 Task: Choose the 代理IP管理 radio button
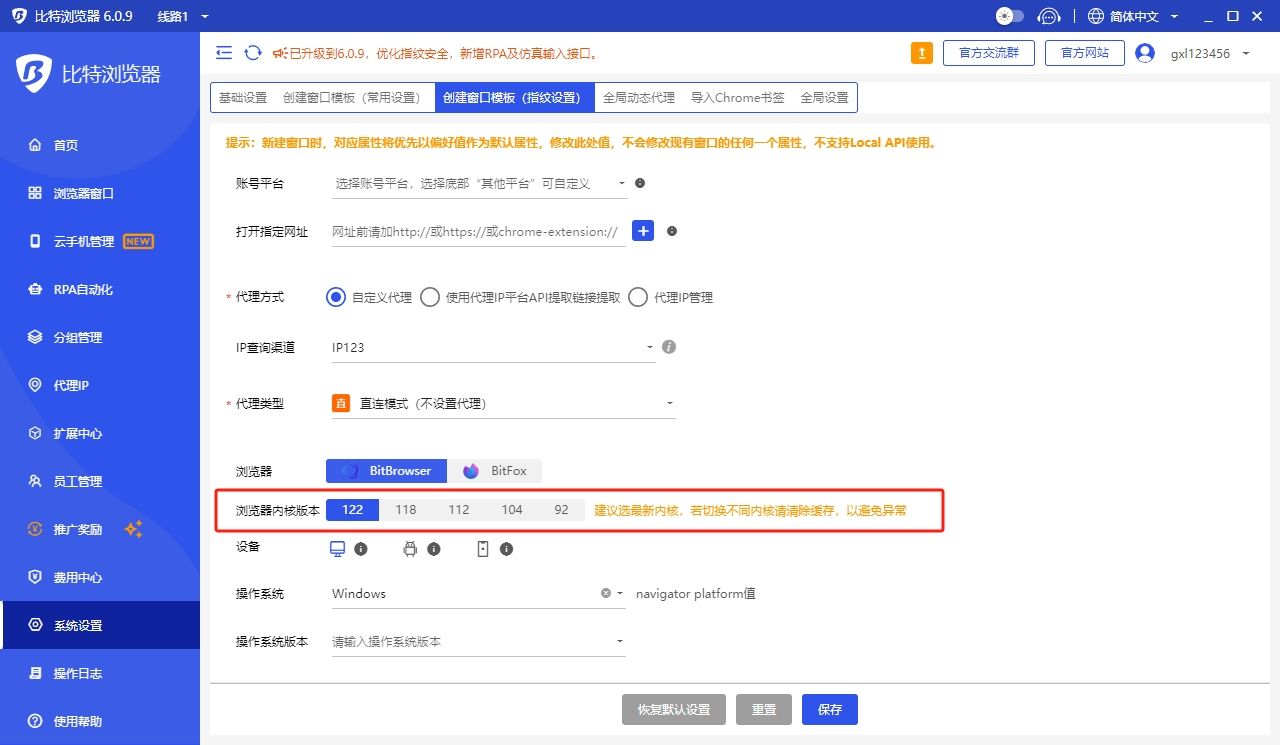click(x=638, y=297)
